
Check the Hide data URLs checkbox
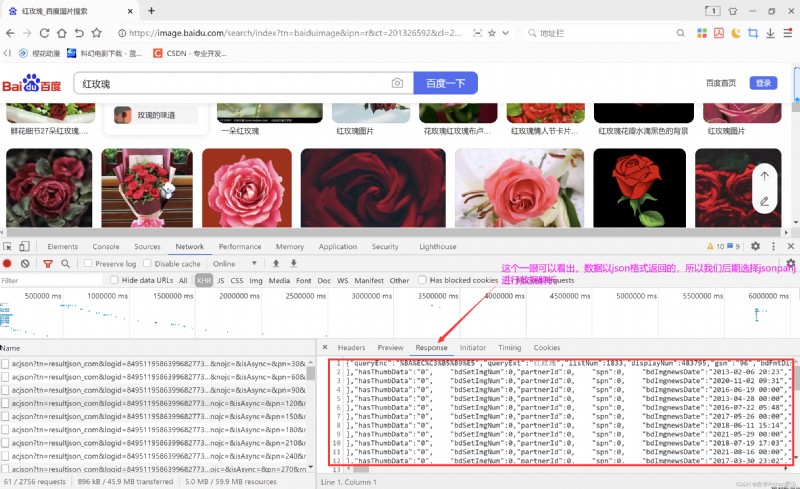(114, 280)
